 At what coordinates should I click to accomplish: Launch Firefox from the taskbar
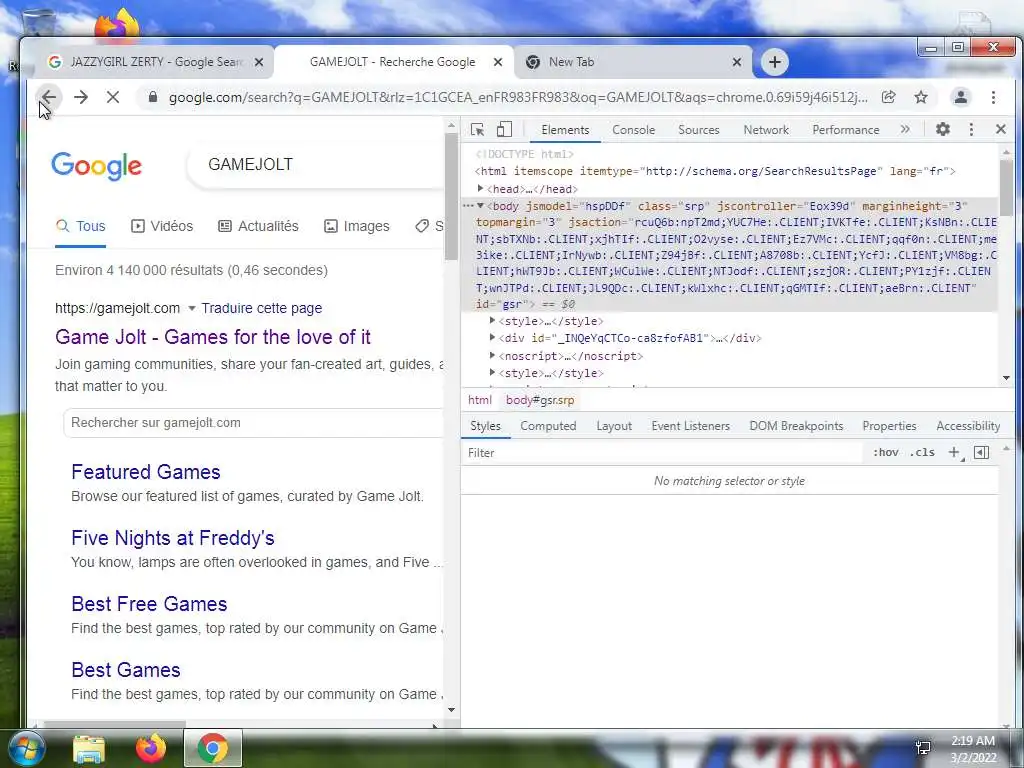click(x=151, y=748)
